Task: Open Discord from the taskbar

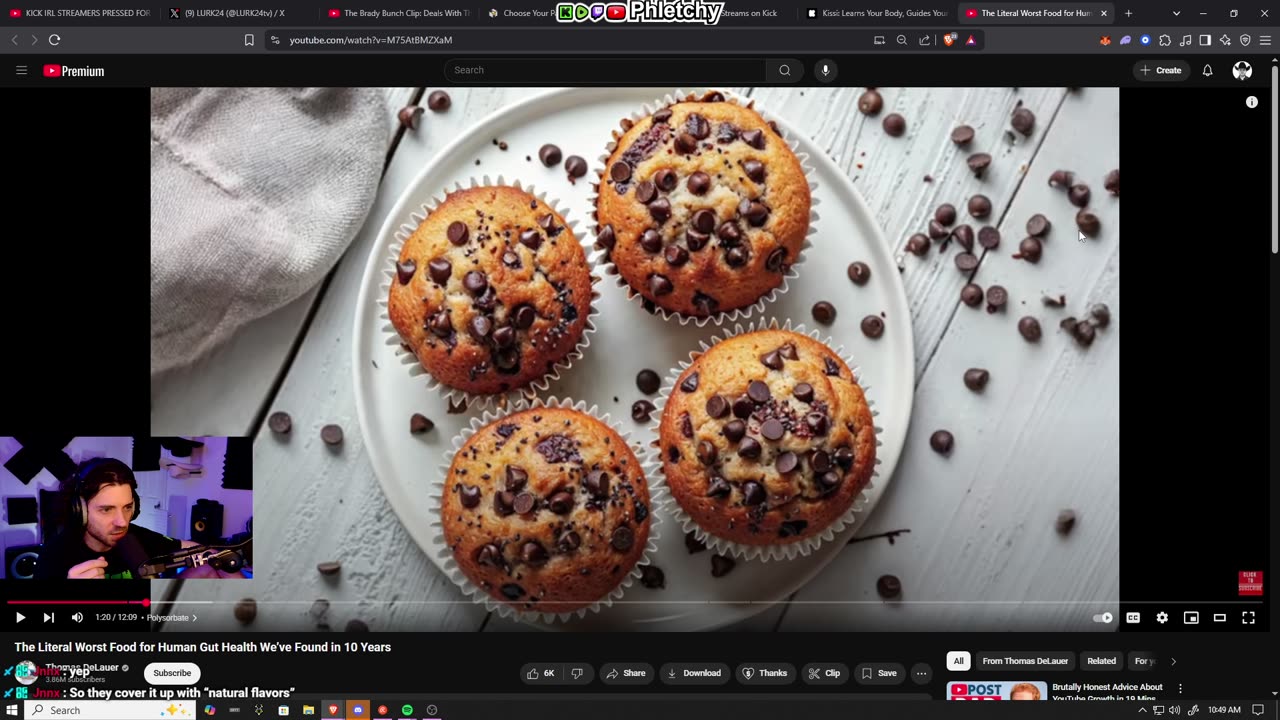Action: tap(358, 710)
